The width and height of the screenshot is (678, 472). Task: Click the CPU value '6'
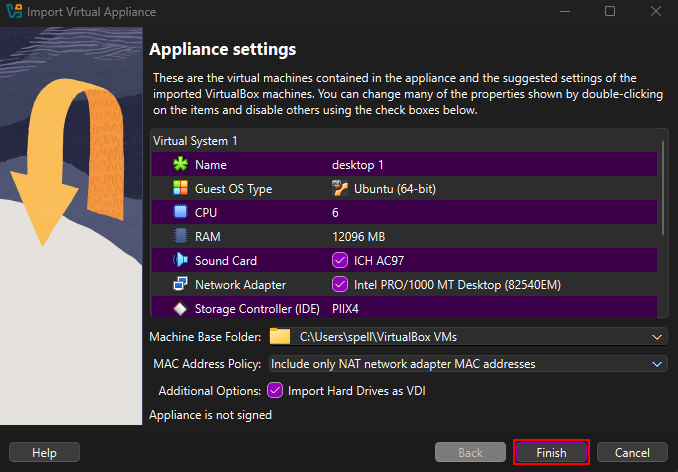[335, 213]
